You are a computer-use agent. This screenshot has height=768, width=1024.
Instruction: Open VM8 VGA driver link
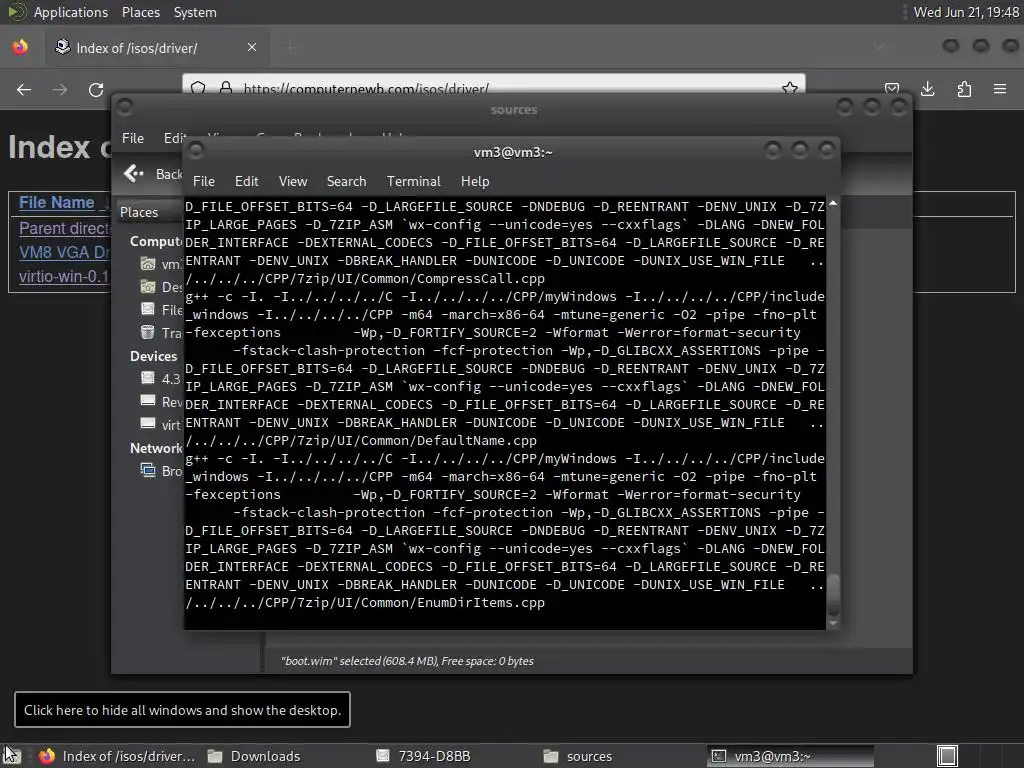(64, 253)
